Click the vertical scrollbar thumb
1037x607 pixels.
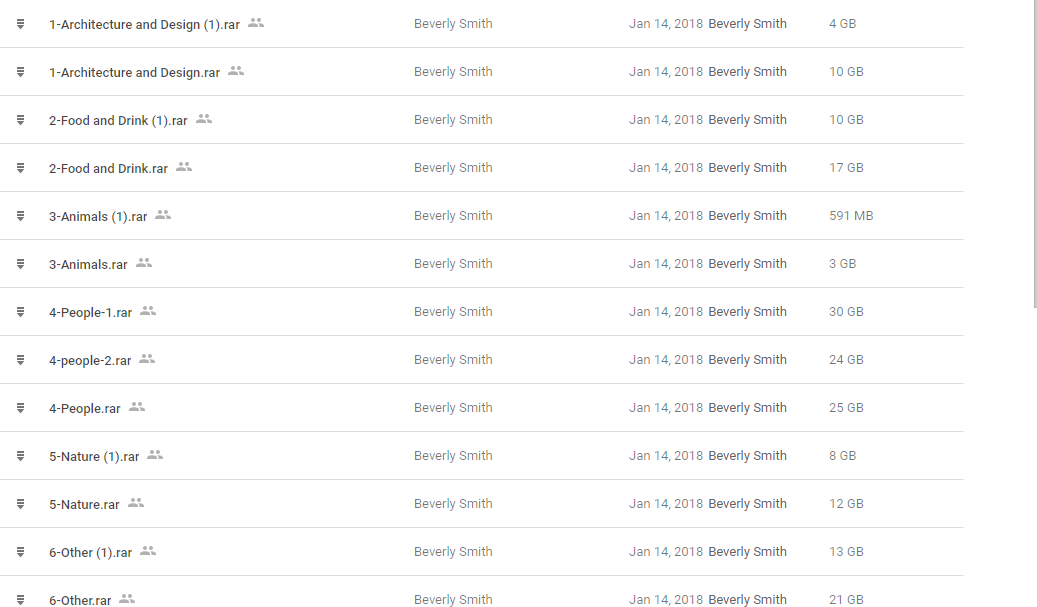[1034, 150]
